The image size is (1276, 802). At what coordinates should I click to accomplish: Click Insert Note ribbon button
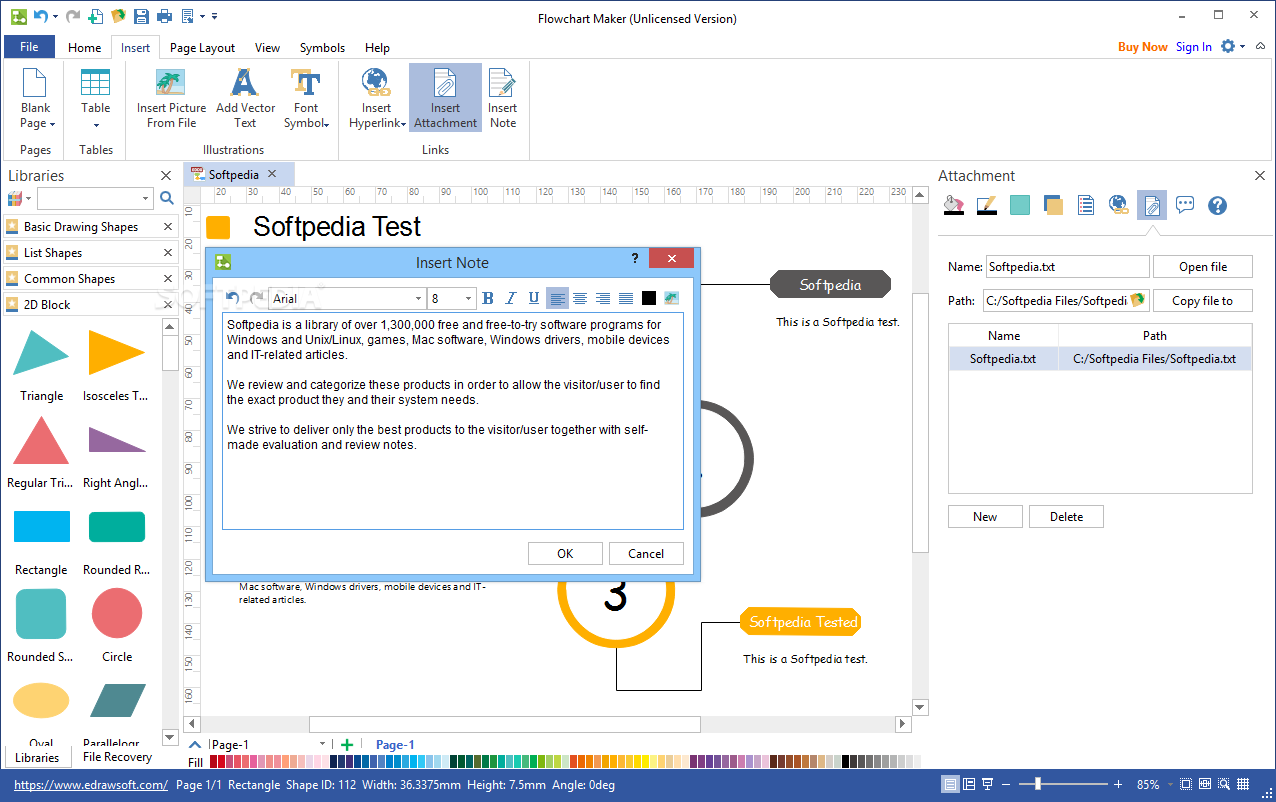[x=502, y=99]
